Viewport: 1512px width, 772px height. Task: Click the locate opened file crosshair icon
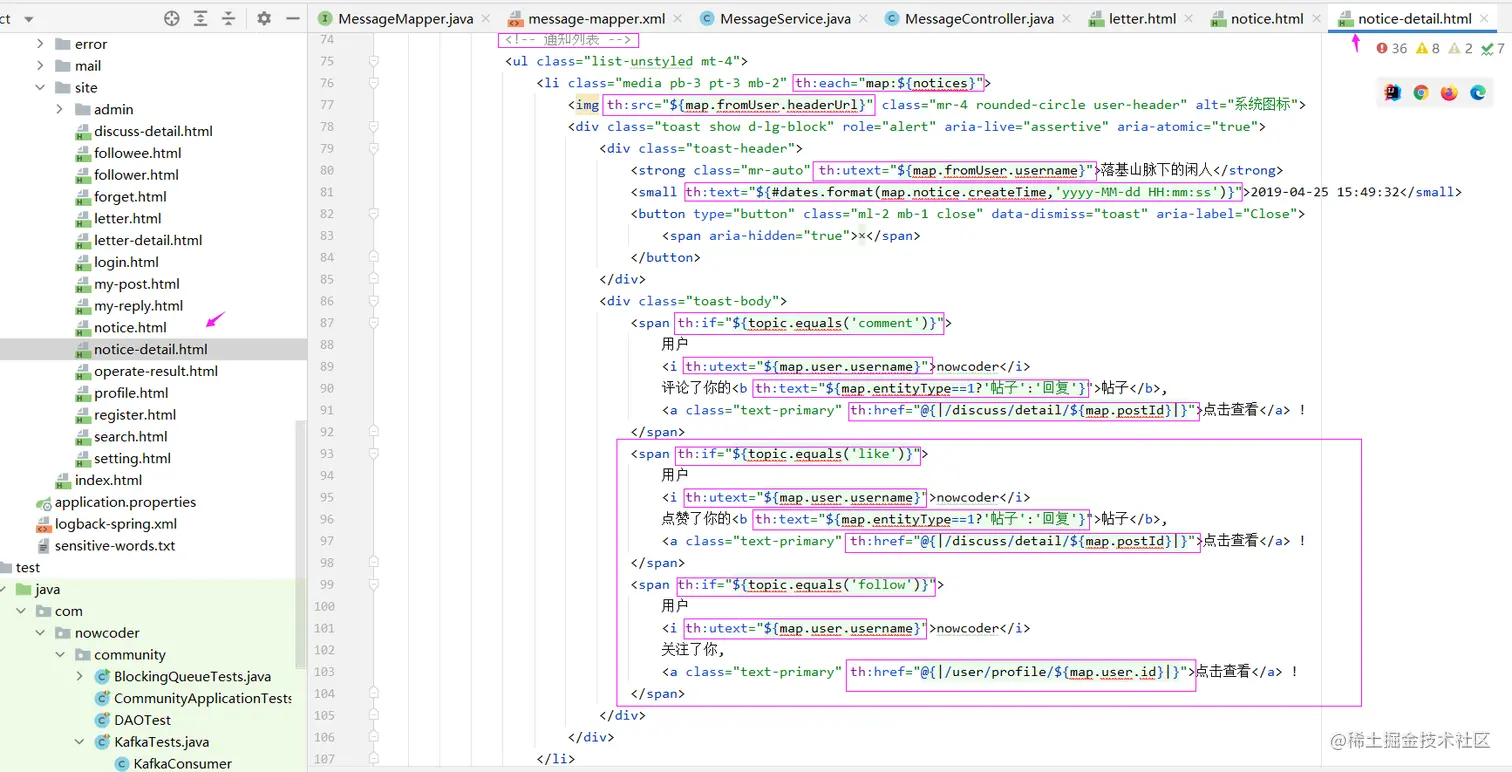[x=172, y=18]
